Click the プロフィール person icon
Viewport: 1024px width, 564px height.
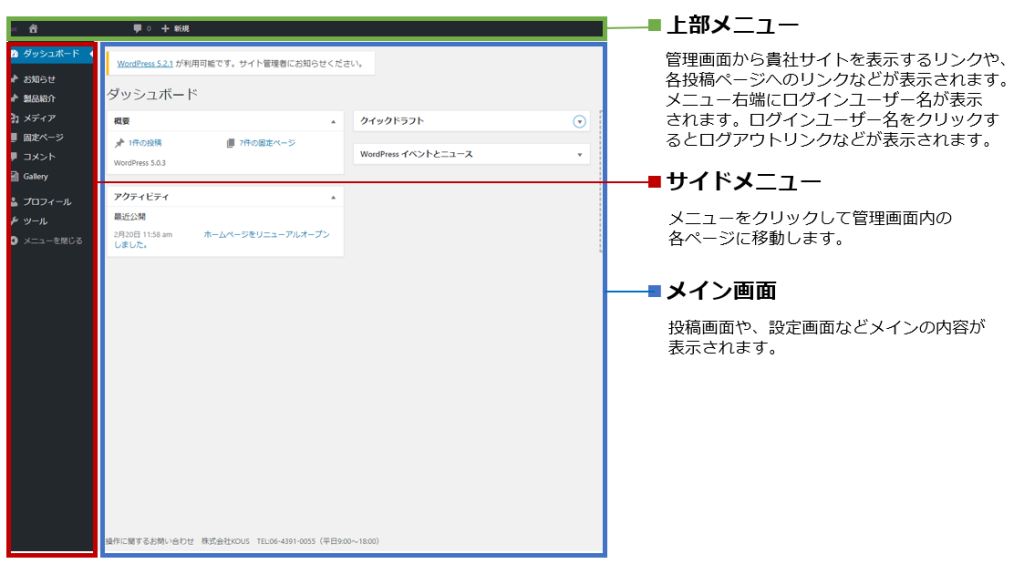pos(14,202)
